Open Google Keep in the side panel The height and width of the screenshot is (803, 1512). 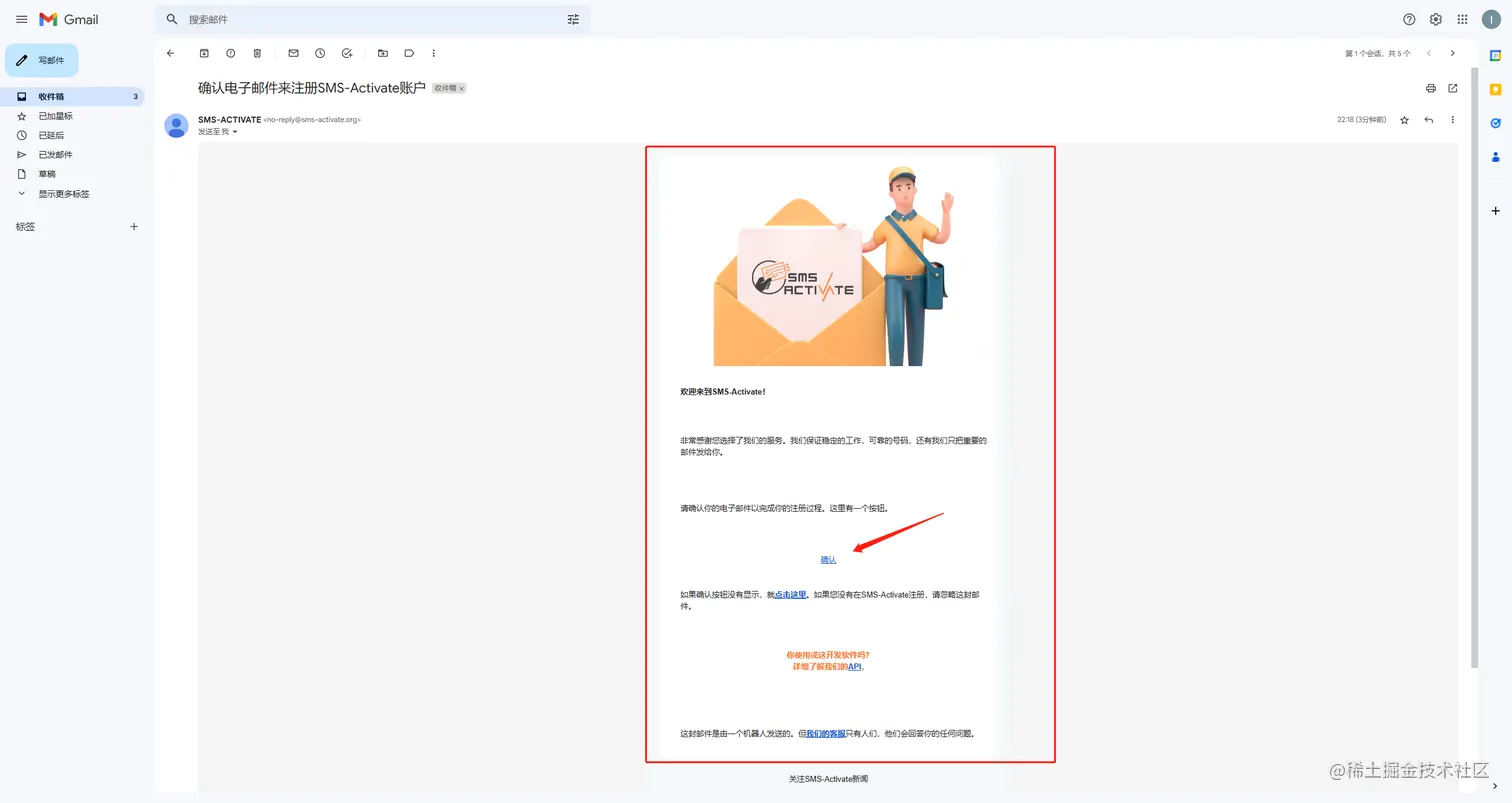point(1495,89)
